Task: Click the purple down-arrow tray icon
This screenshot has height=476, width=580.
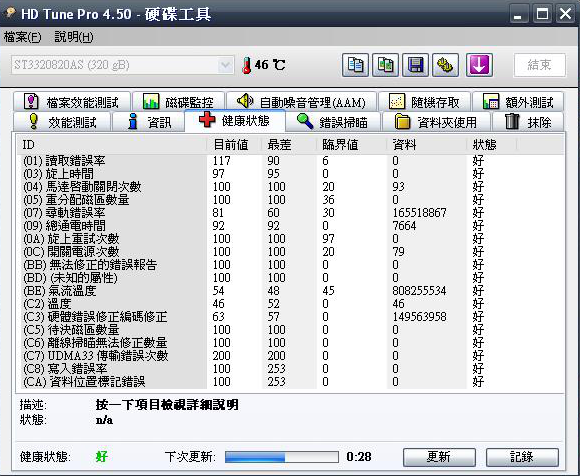Action: [x=479, y=65]
